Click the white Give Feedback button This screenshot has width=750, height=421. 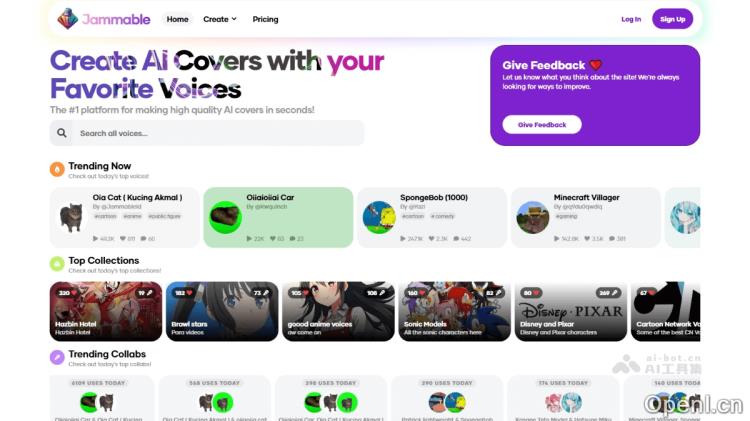click(542, 124)
